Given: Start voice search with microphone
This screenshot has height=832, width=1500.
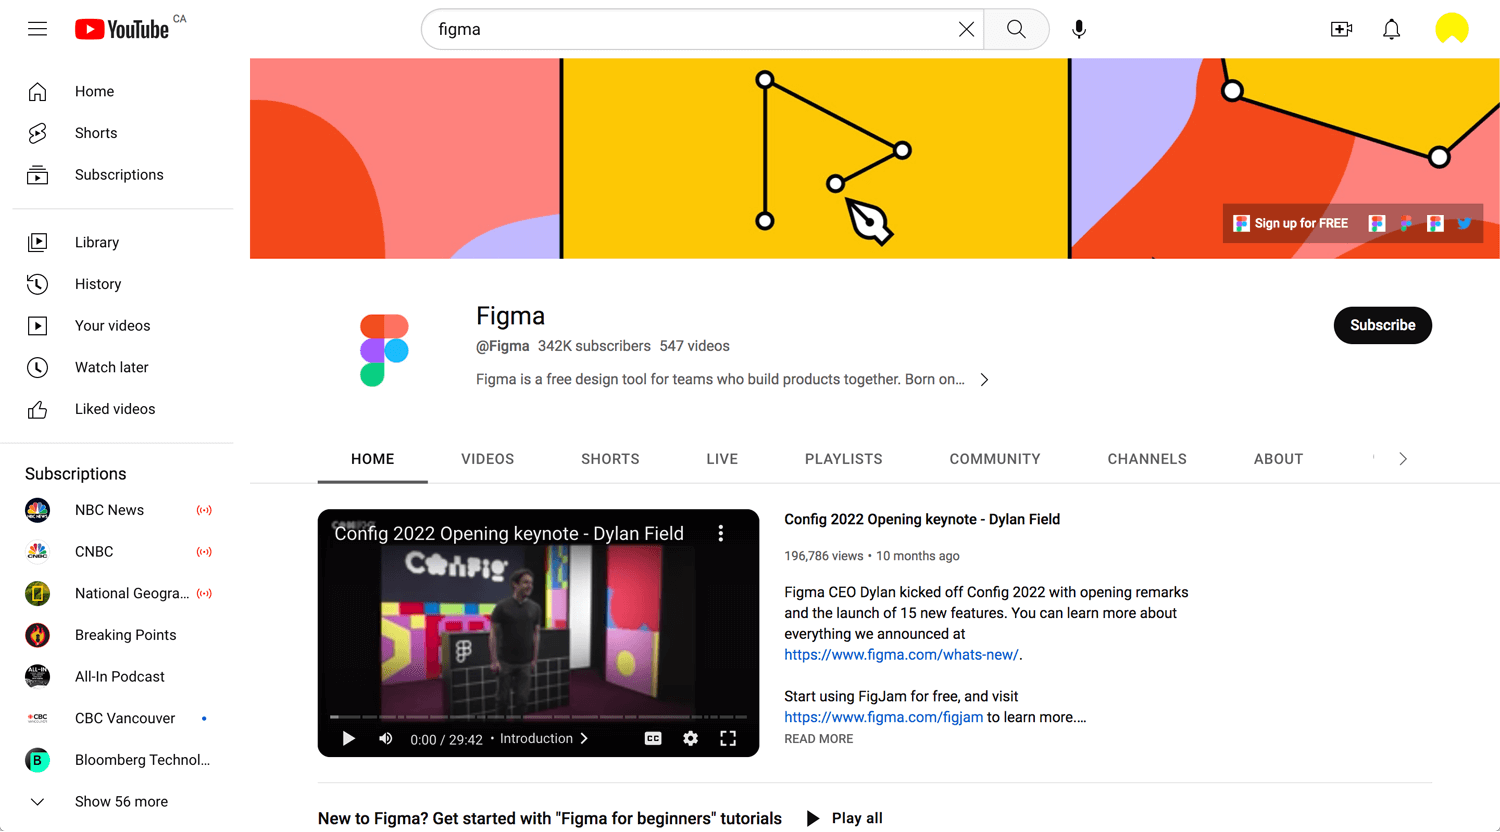Looking at the screenshot, I should point(1079,29).
